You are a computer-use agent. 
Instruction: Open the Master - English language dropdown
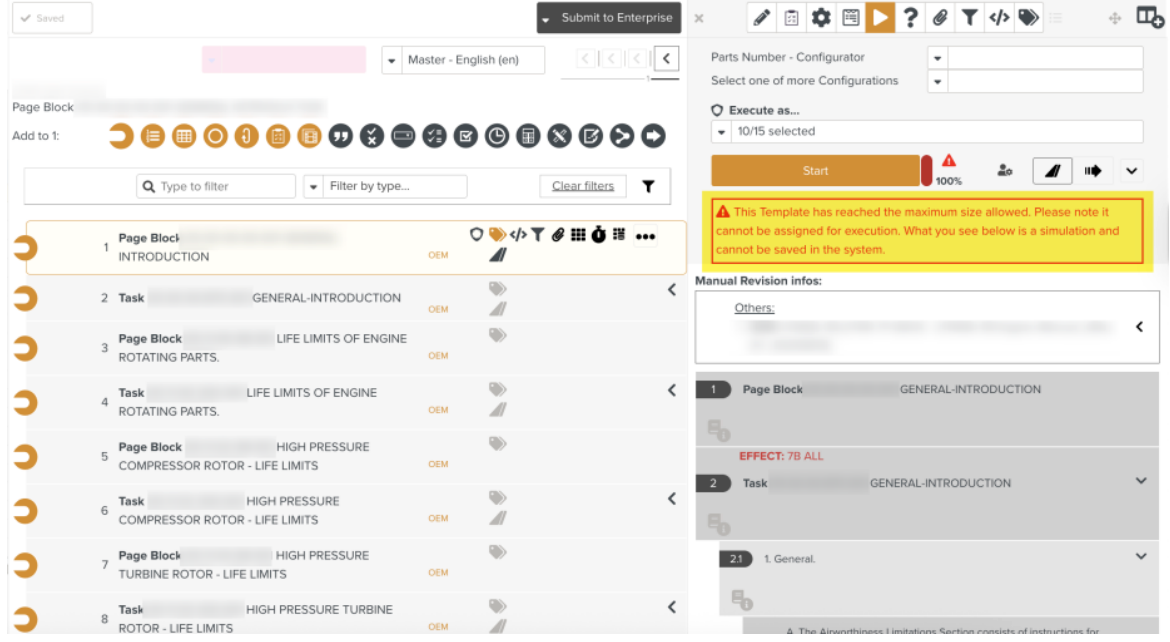(x=464, y=60)
